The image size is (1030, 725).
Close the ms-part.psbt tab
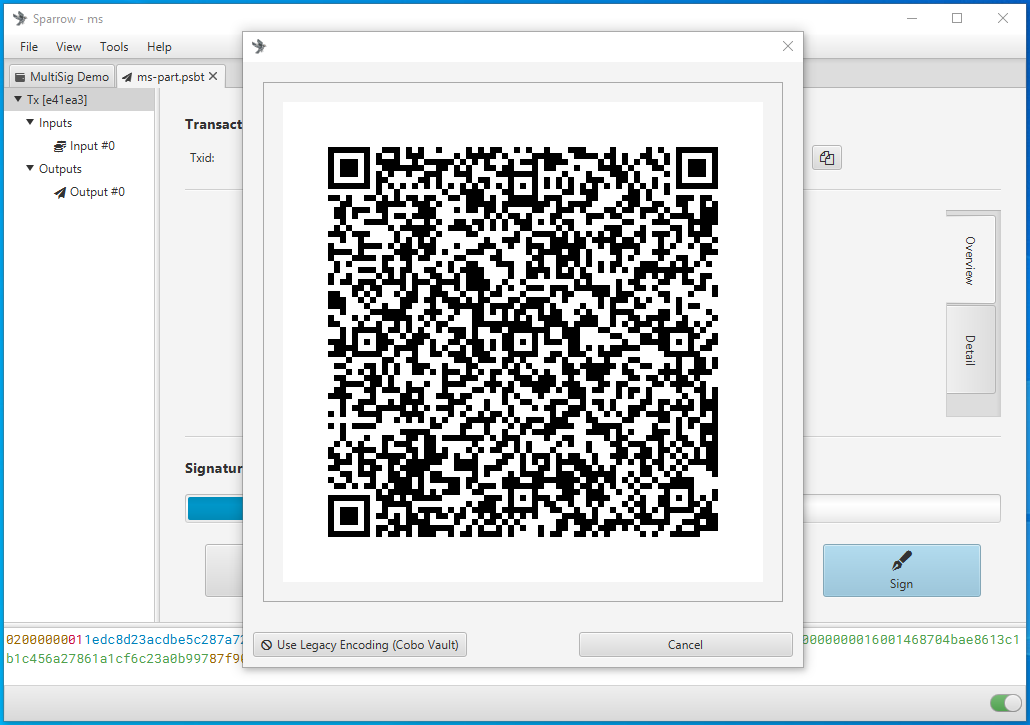tap(213, 76)
